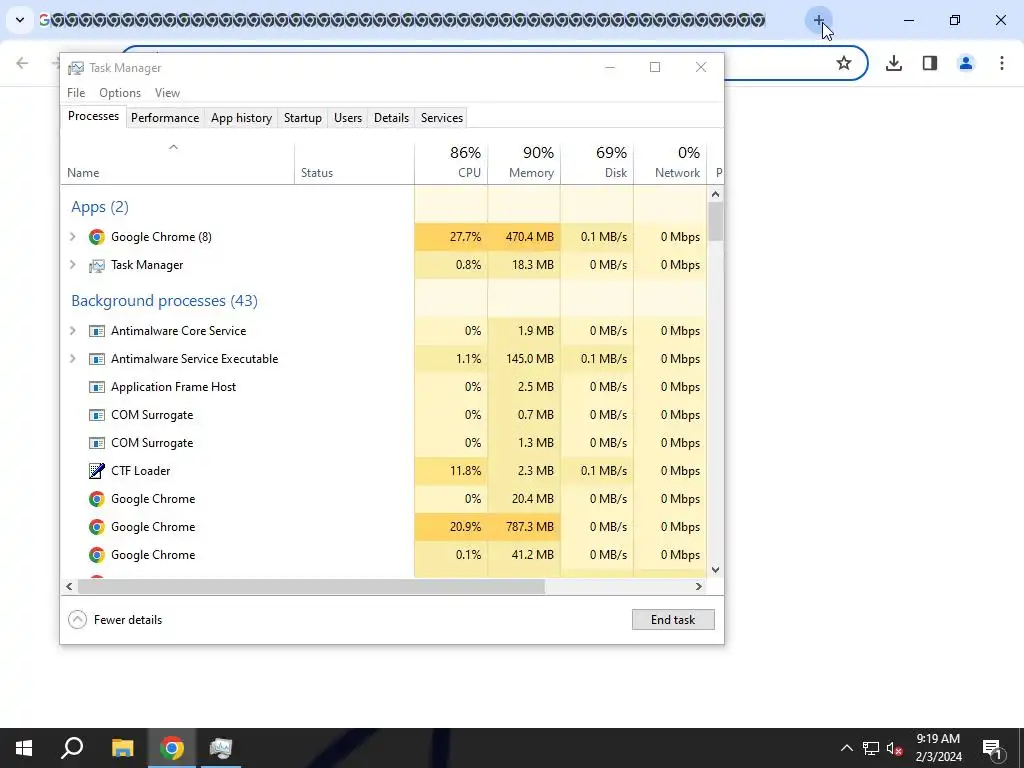The height and width of the screenshot is (768, 1024).
Task: Open Chrome downloads icon
Action: [894, 63]
